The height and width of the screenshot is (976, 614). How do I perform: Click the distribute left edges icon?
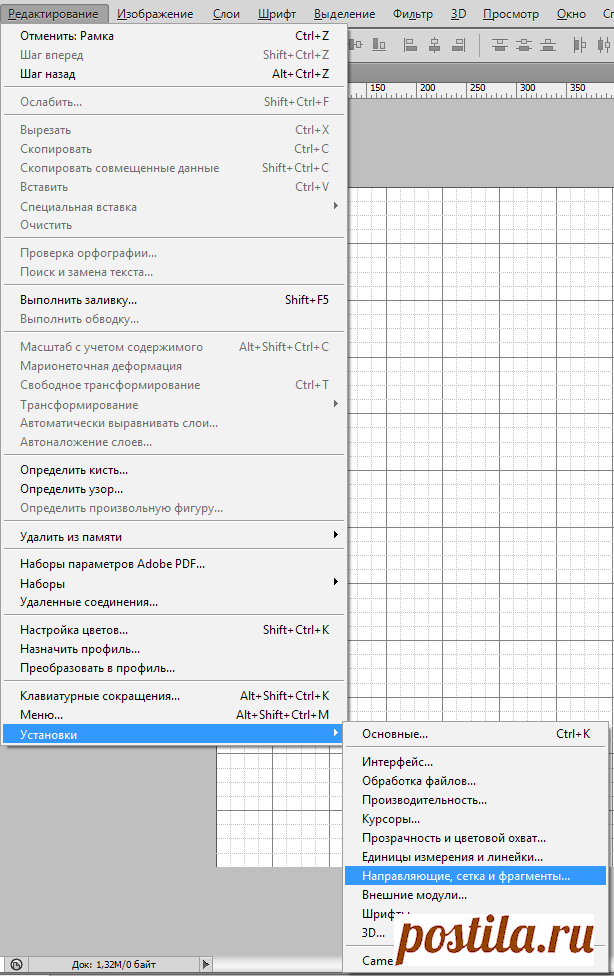(x=580, y=45)
